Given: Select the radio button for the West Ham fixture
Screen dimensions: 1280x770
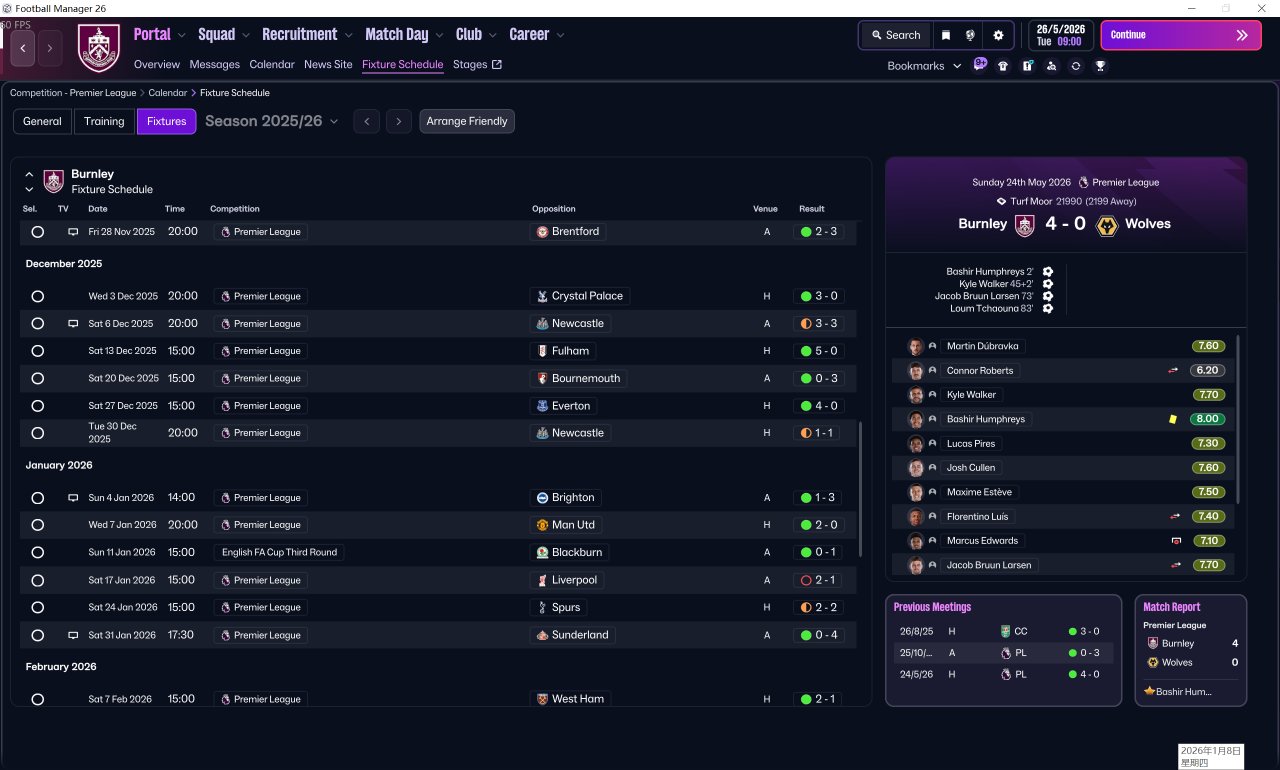Looking at the screenshot, I should (x=38, y=700).
